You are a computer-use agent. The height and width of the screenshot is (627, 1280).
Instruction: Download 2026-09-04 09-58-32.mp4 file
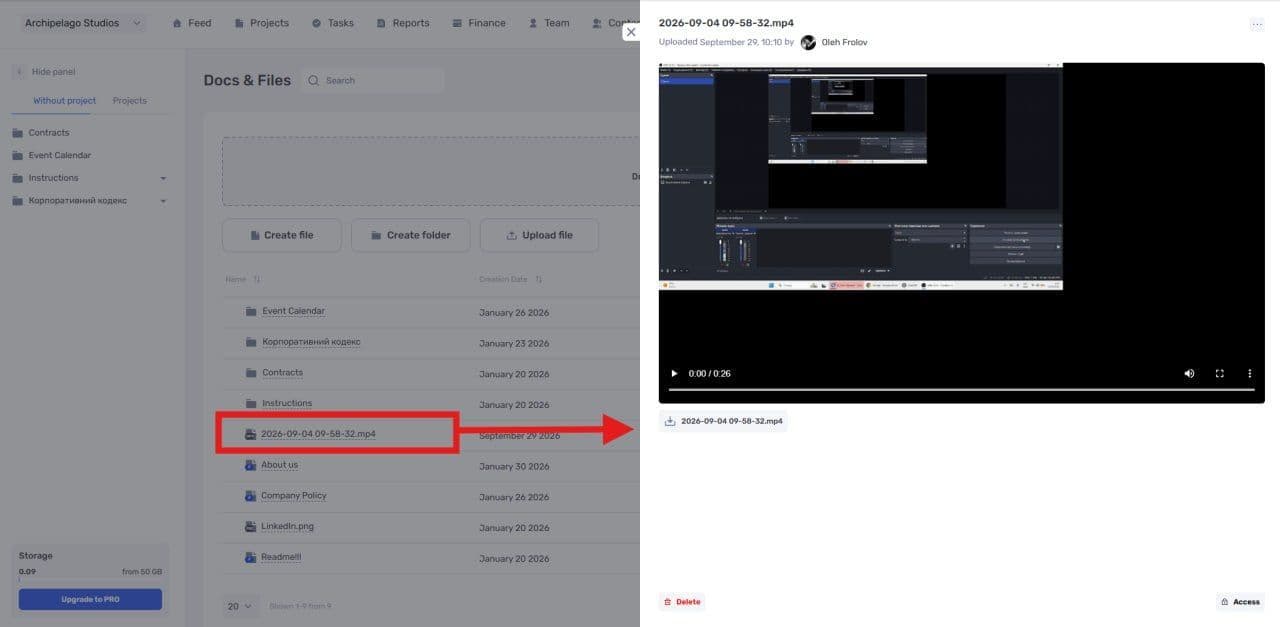723,421
